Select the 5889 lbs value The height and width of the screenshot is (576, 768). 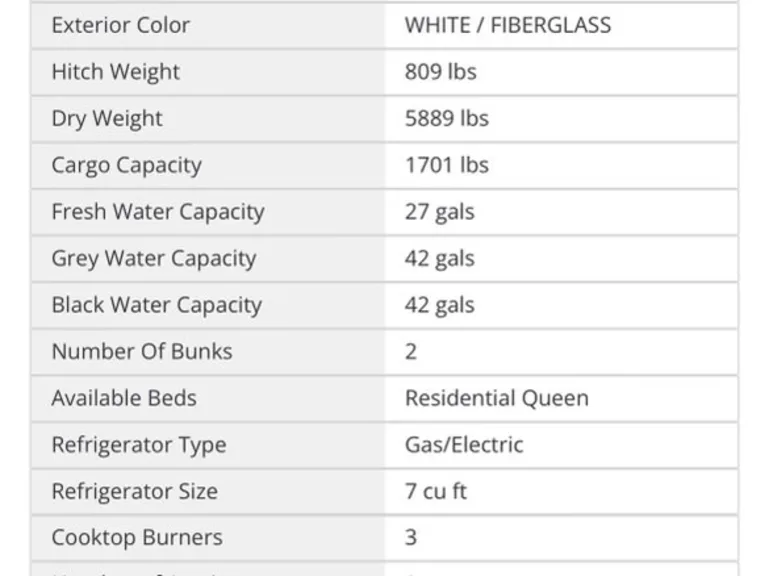pos(447,119)
